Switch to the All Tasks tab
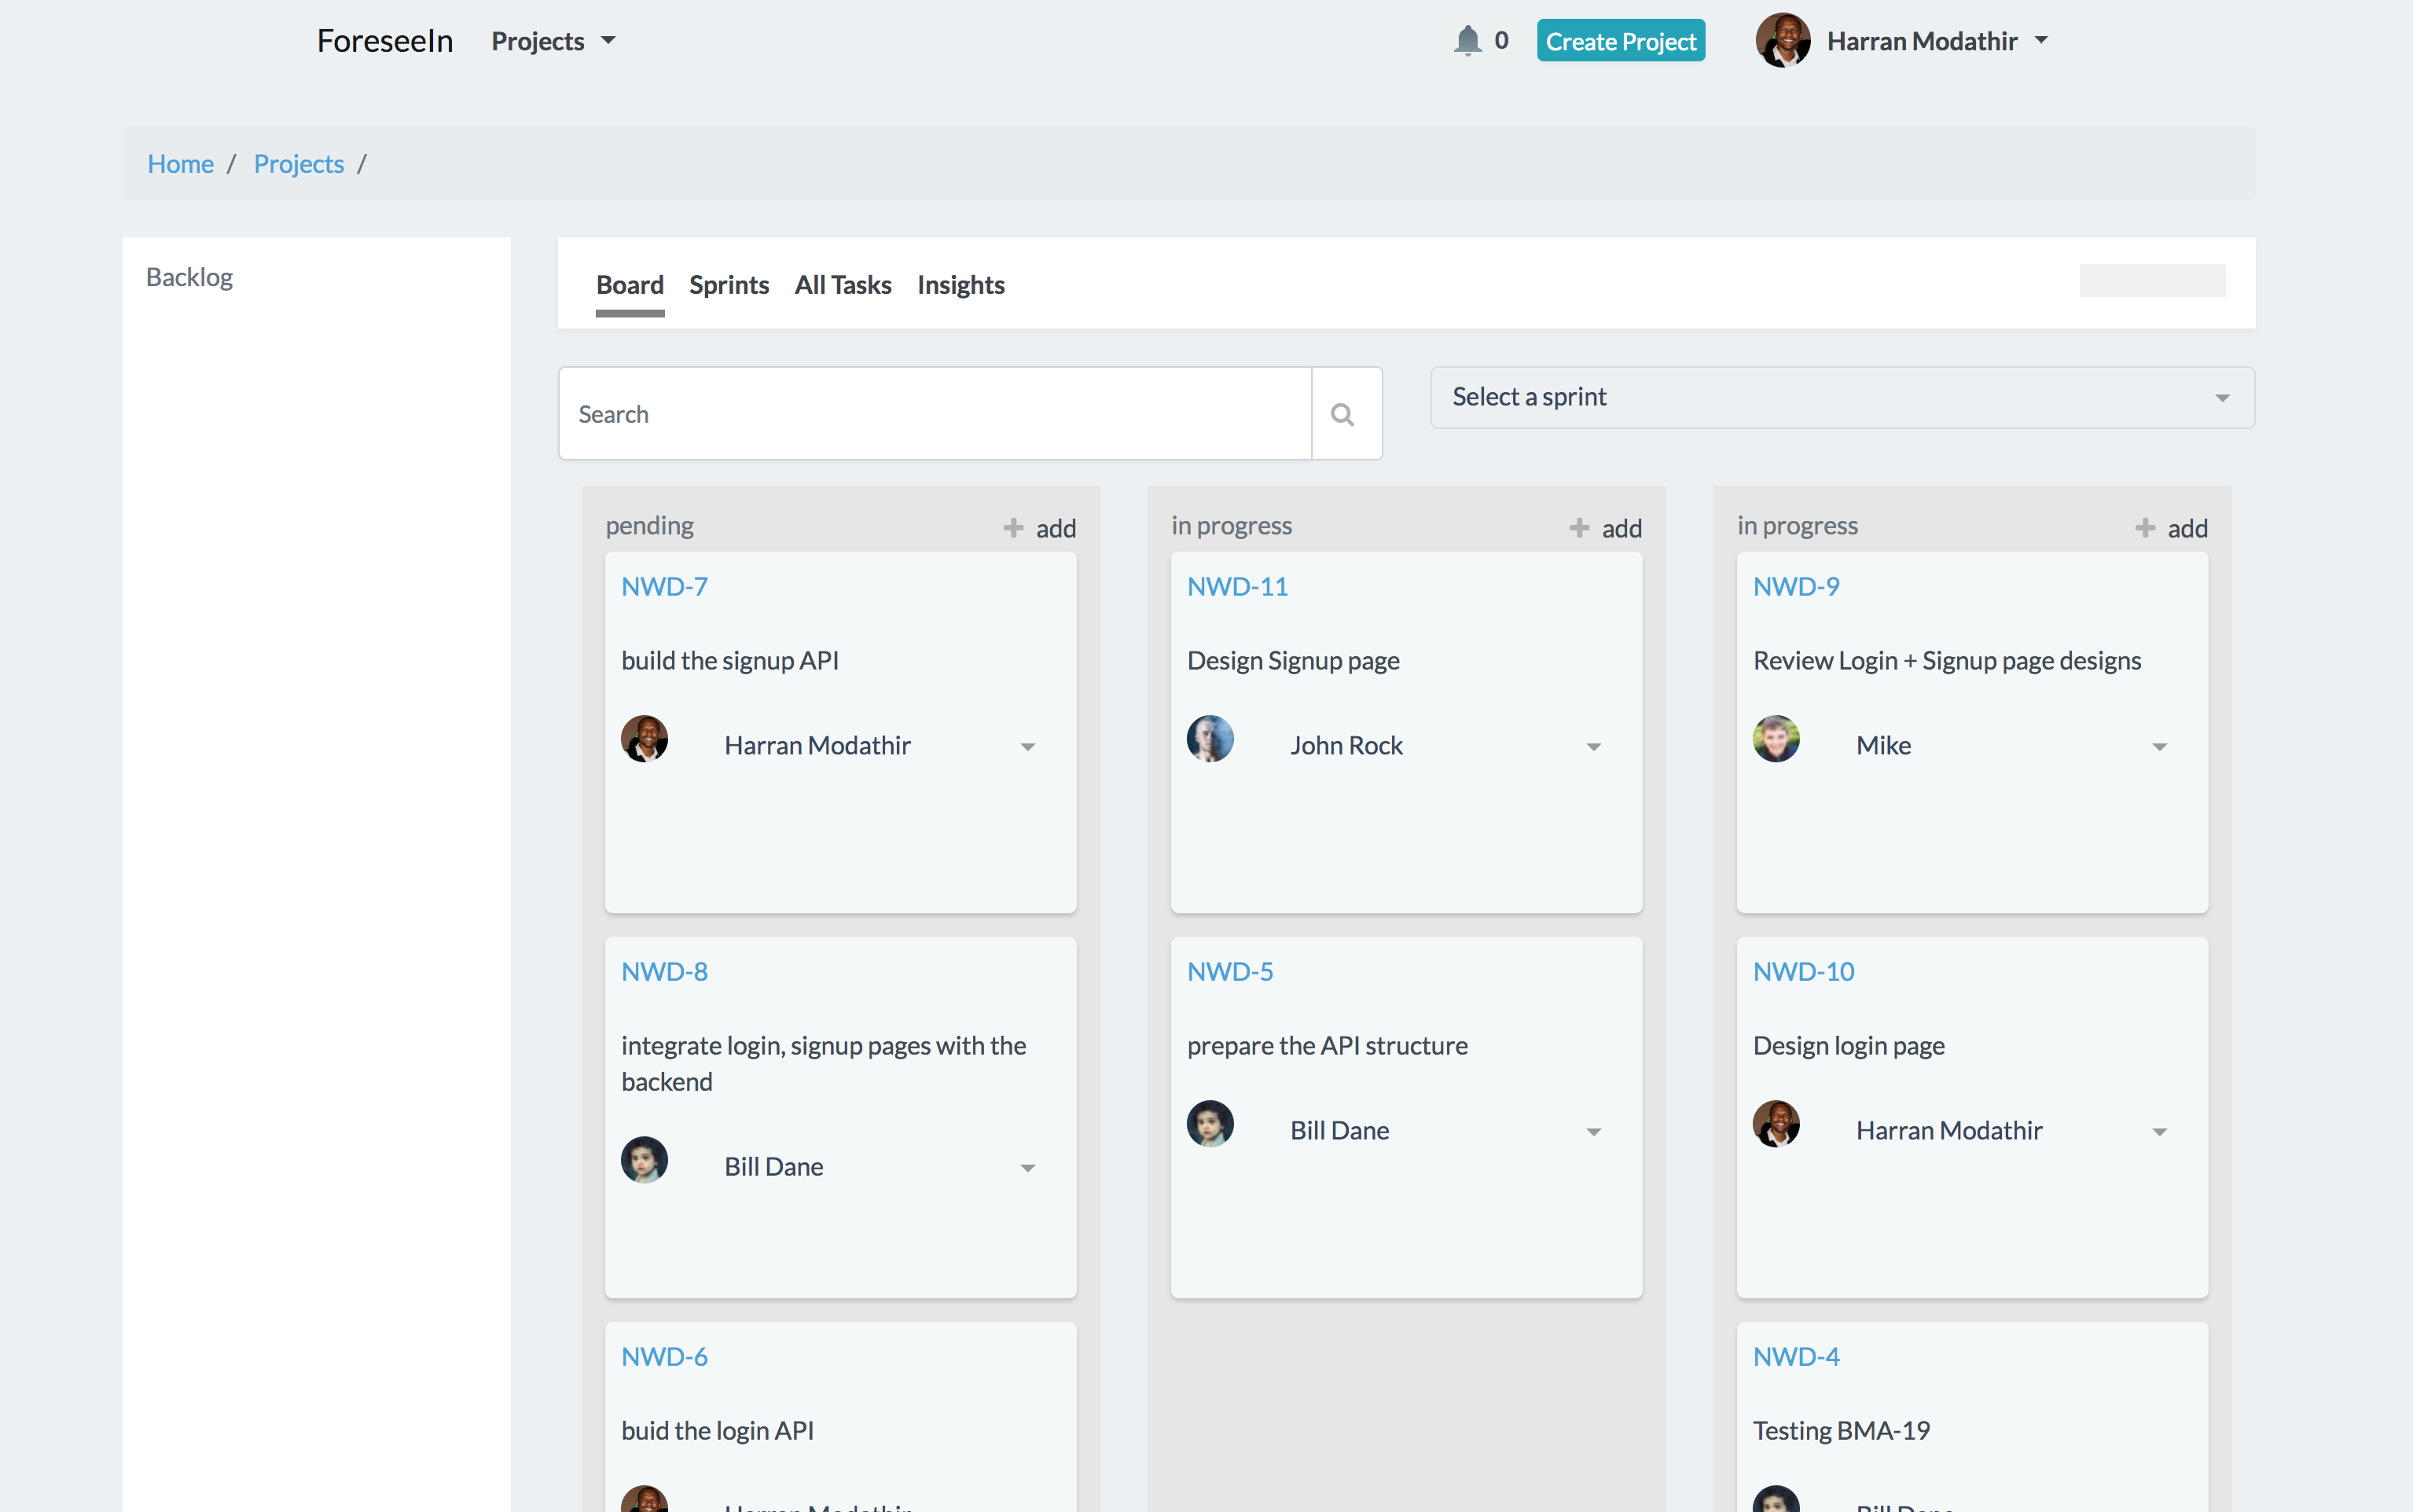Image resolution: width=2413 pixels, height=1512 pixels. click(842, 285)
